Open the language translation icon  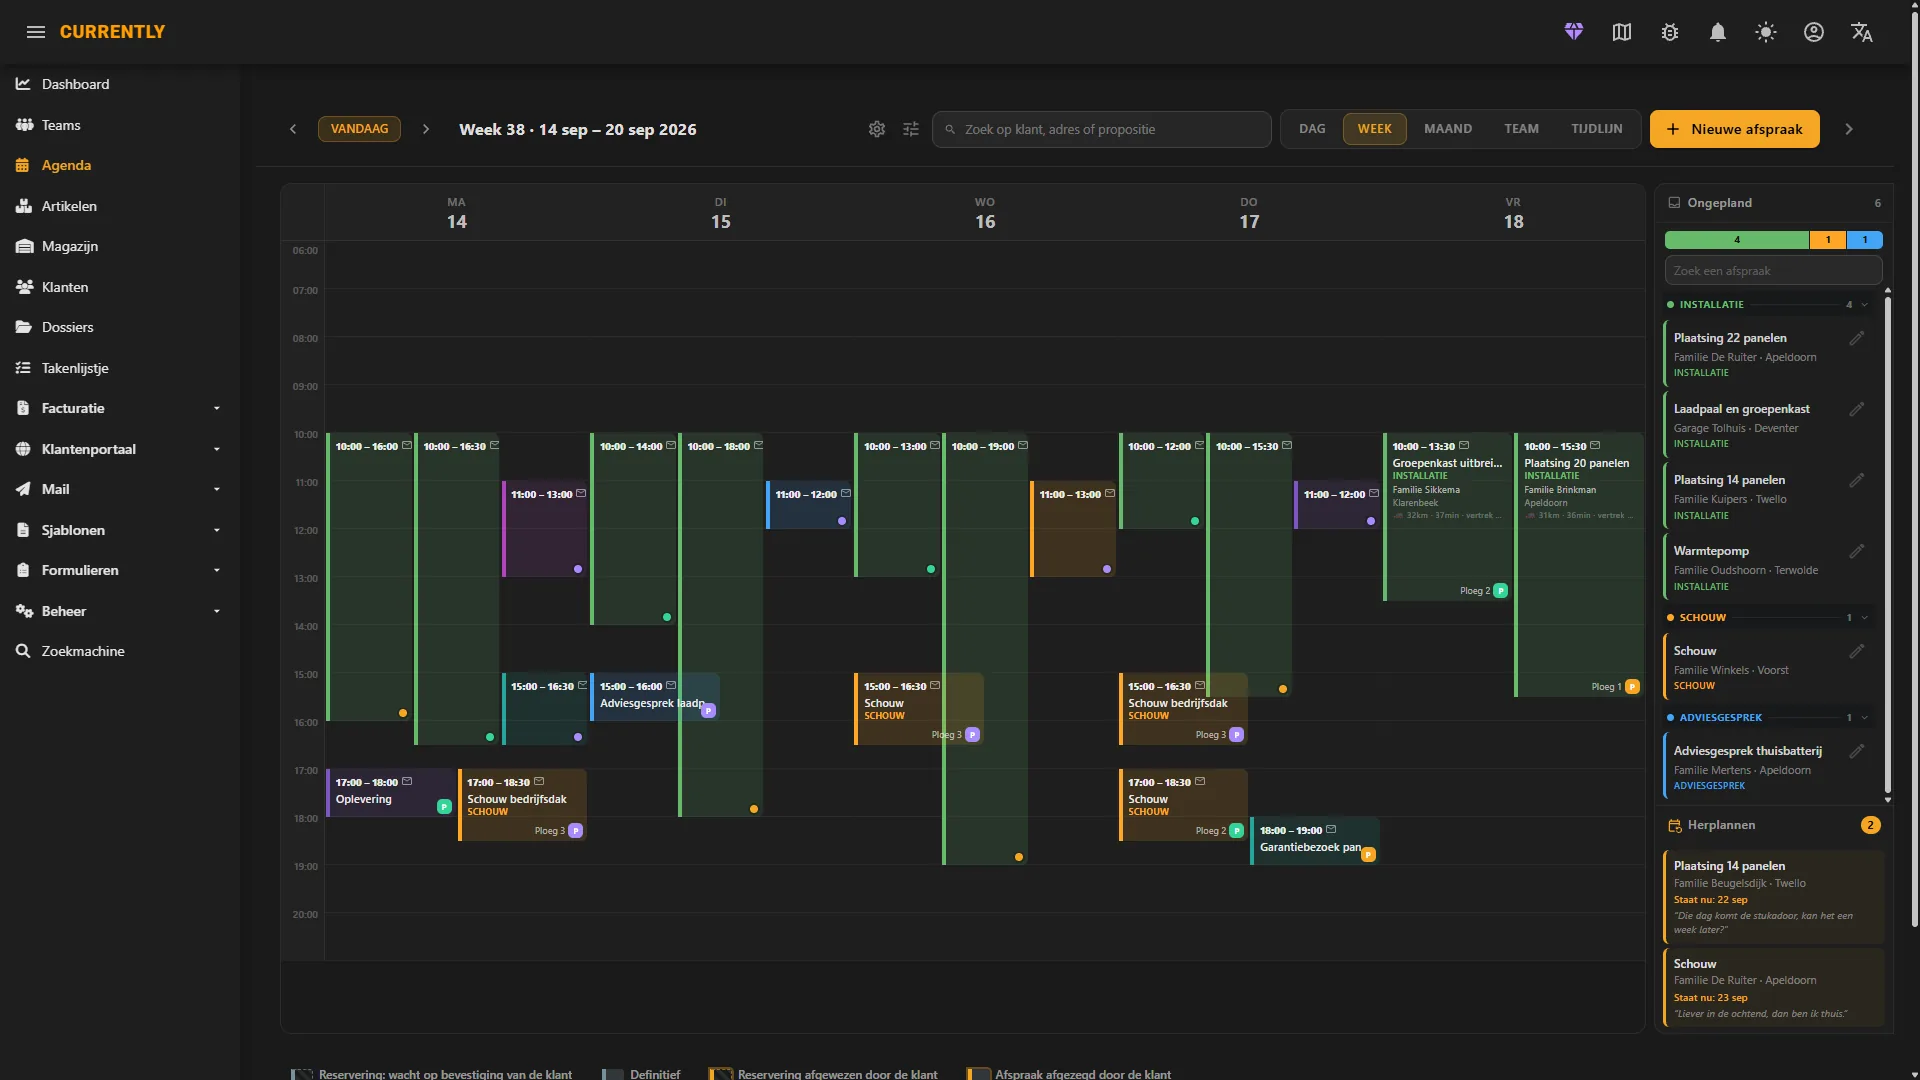pyautogui.click(x=1862, y=32)
